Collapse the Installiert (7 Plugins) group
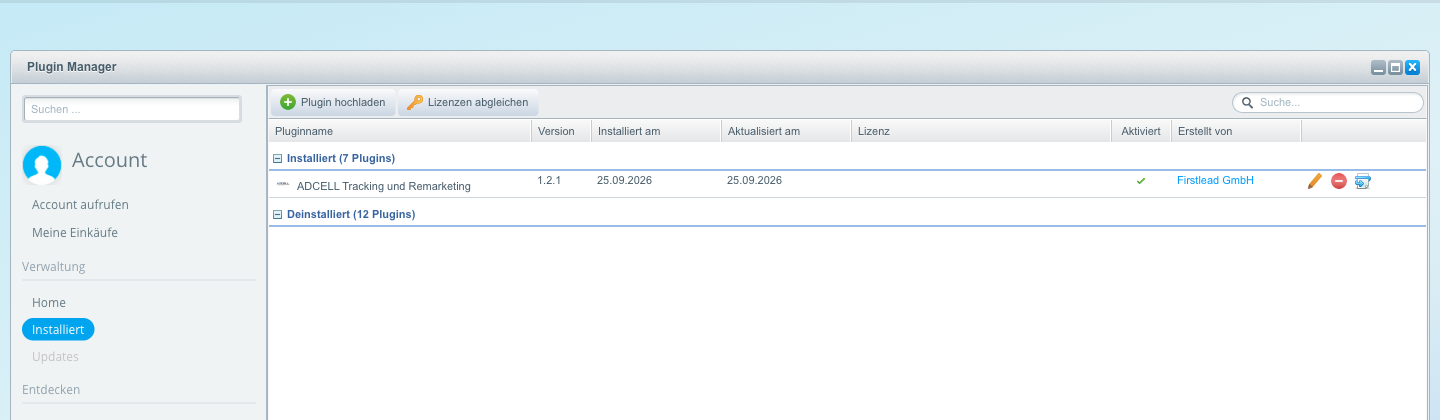This screenshot has width=1440, height=420. point(278,158)
